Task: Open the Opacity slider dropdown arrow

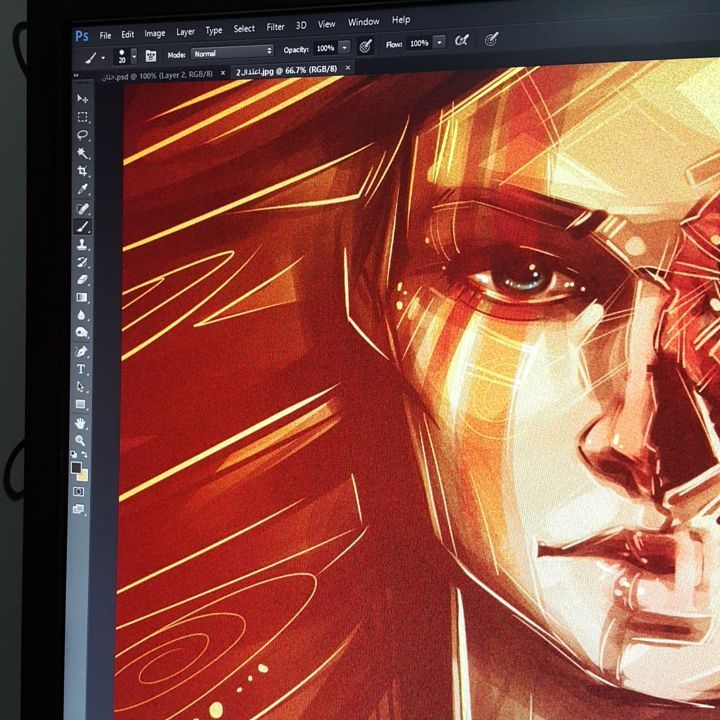Action: click(x=344, y=47)
